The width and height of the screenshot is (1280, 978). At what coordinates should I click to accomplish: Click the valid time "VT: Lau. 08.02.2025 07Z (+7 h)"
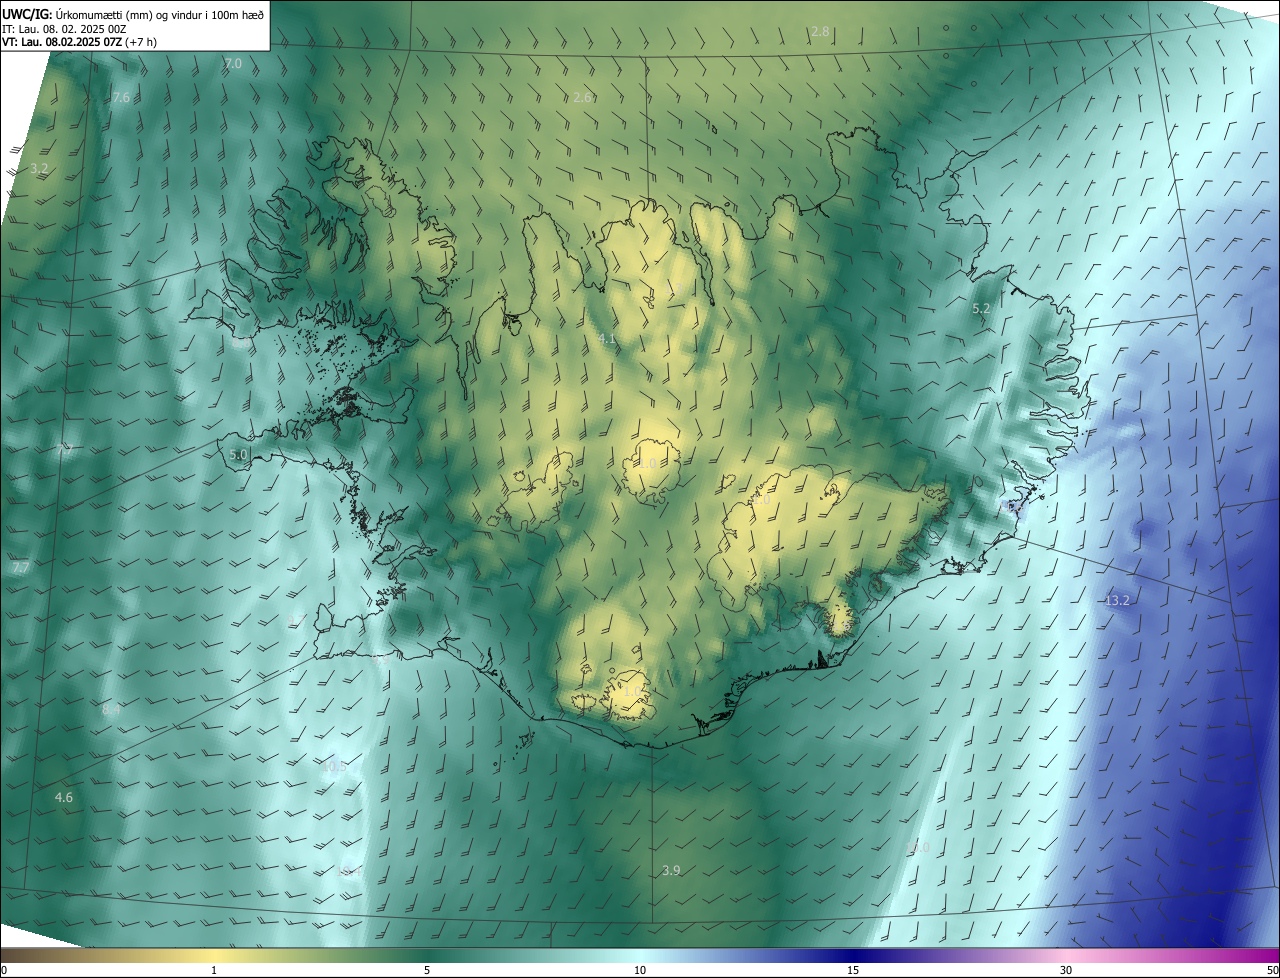(80, 42)
